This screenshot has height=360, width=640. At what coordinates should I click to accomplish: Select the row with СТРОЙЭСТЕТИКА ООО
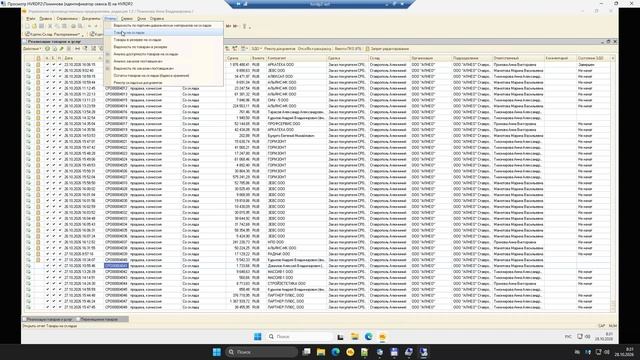[x=318, y=284]
